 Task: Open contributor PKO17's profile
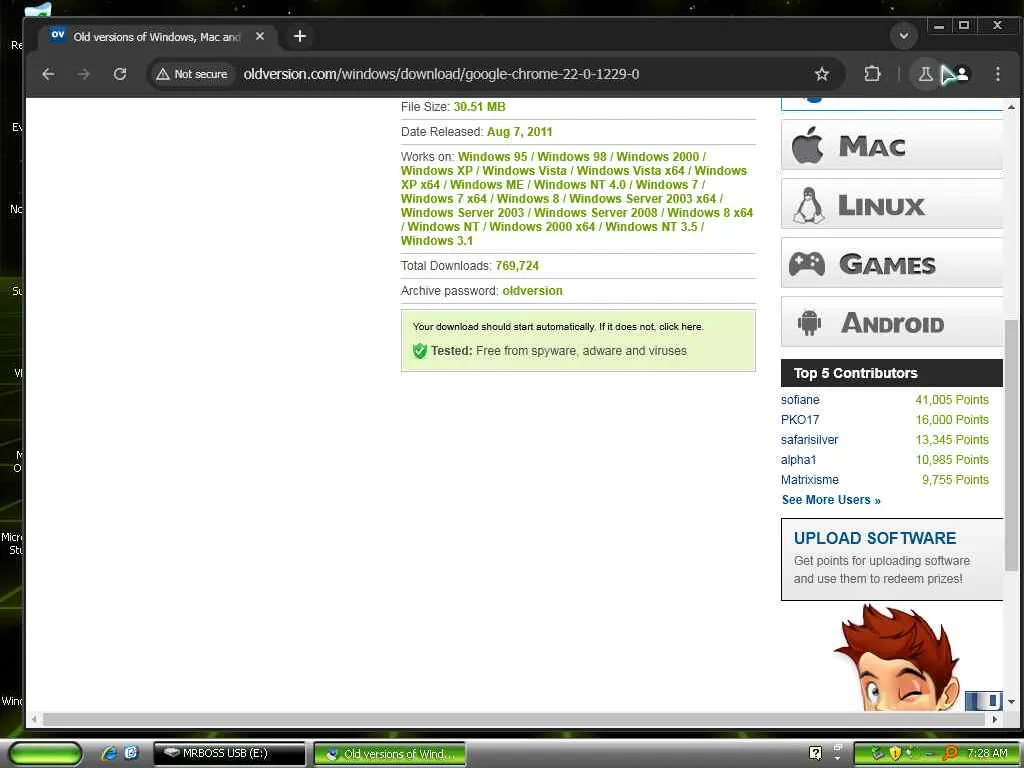click(800, 420)
